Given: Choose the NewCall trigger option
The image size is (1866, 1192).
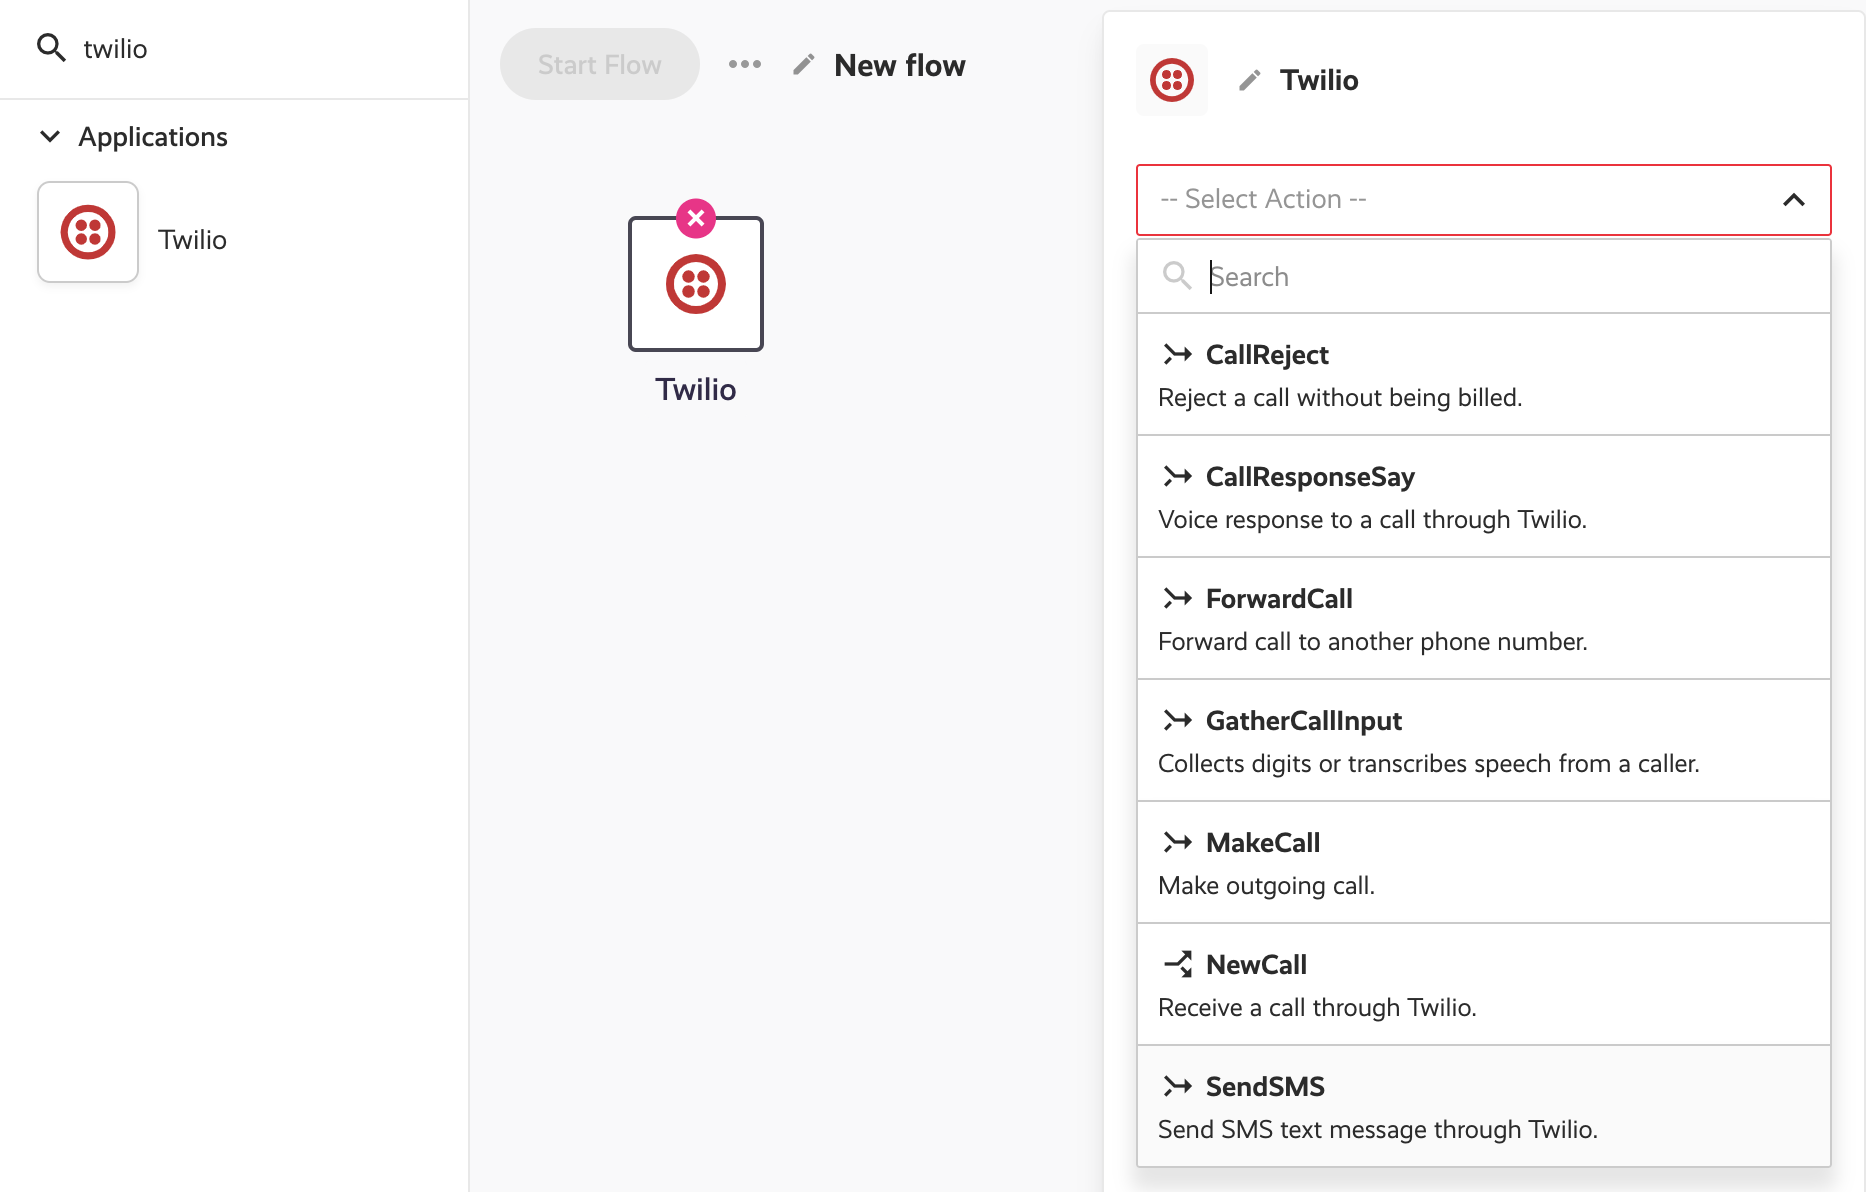Looking at the screenshot, I should click(x=1483, y=985).
